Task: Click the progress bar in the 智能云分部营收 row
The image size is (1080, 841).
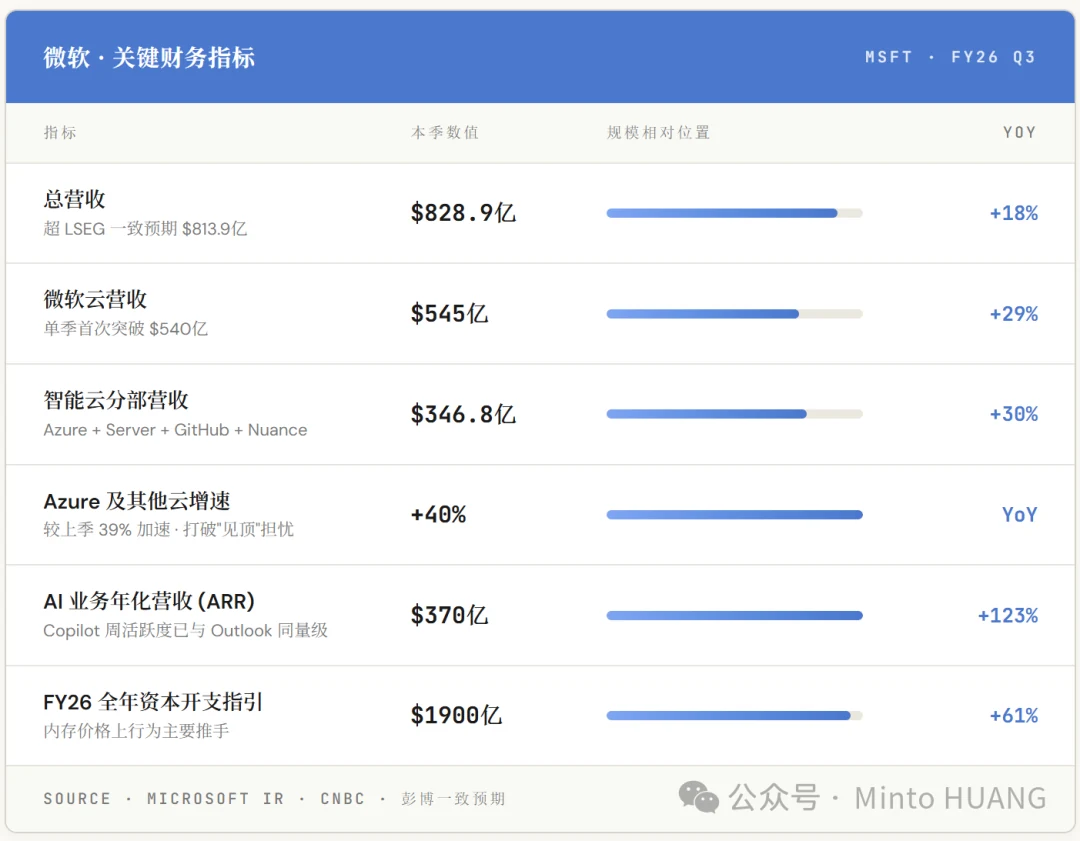Action: pyautogui.click(x=734, y=414)
